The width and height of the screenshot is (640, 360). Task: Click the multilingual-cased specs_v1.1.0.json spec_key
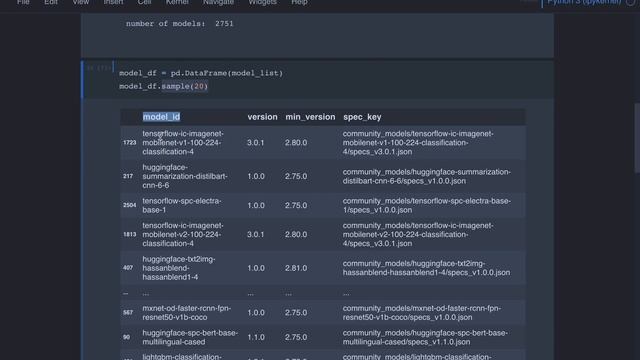pos(425,338)
